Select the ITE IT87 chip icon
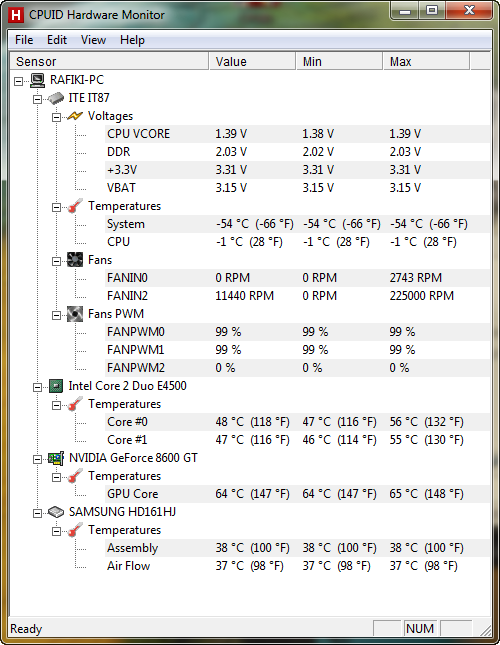Viewport: 500px width, 645px height. [56, 98]
